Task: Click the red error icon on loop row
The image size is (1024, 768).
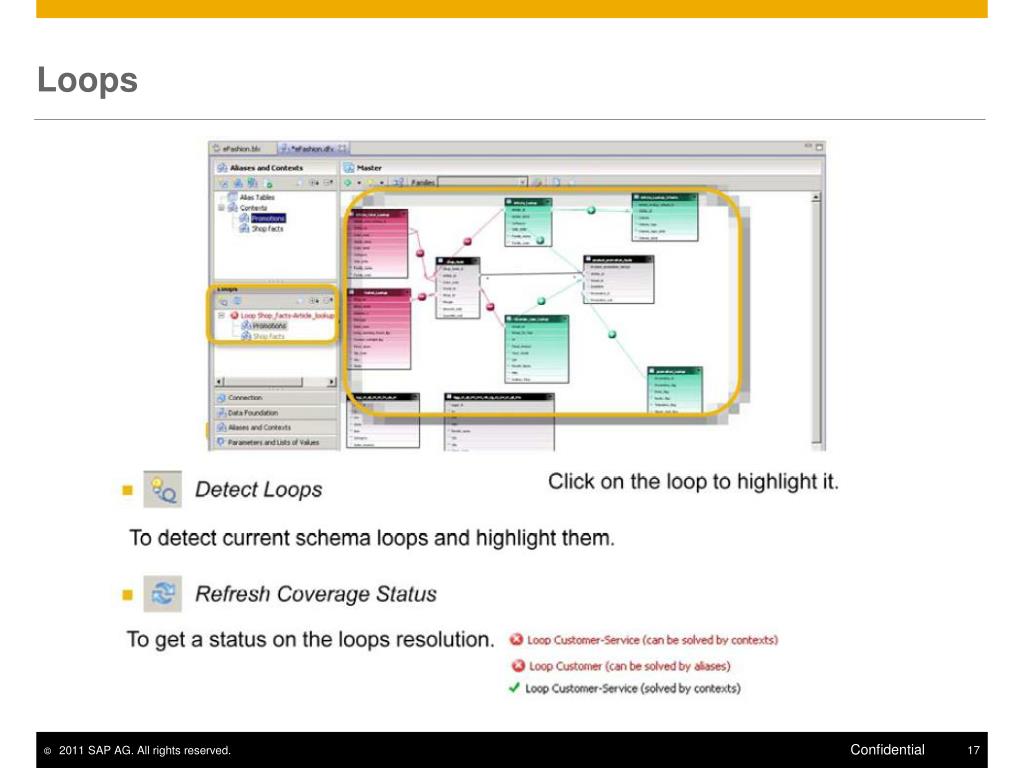Action: [234, 315]
